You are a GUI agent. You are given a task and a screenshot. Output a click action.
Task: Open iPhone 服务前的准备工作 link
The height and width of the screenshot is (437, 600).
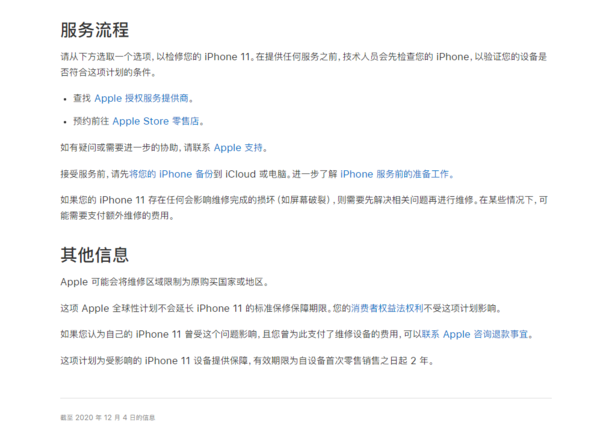395,174
